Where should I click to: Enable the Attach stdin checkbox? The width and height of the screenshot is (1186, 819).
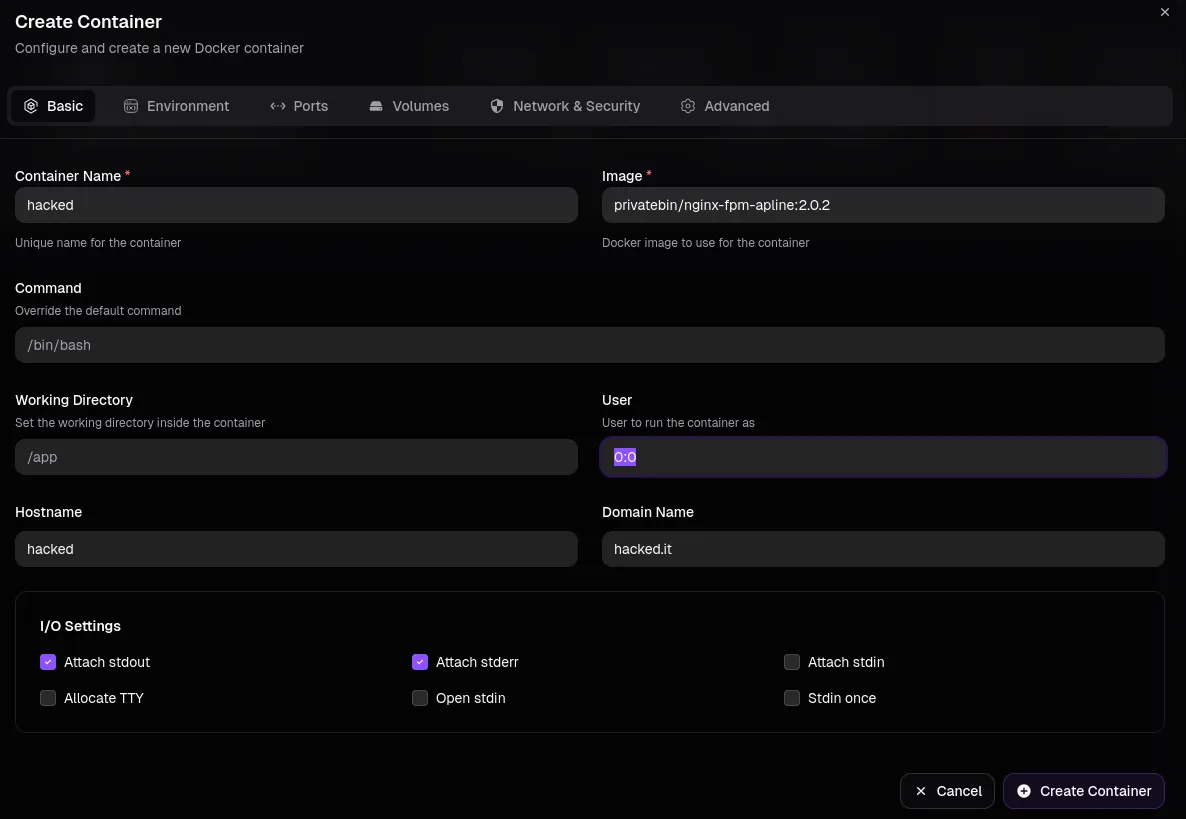(792, 662)
